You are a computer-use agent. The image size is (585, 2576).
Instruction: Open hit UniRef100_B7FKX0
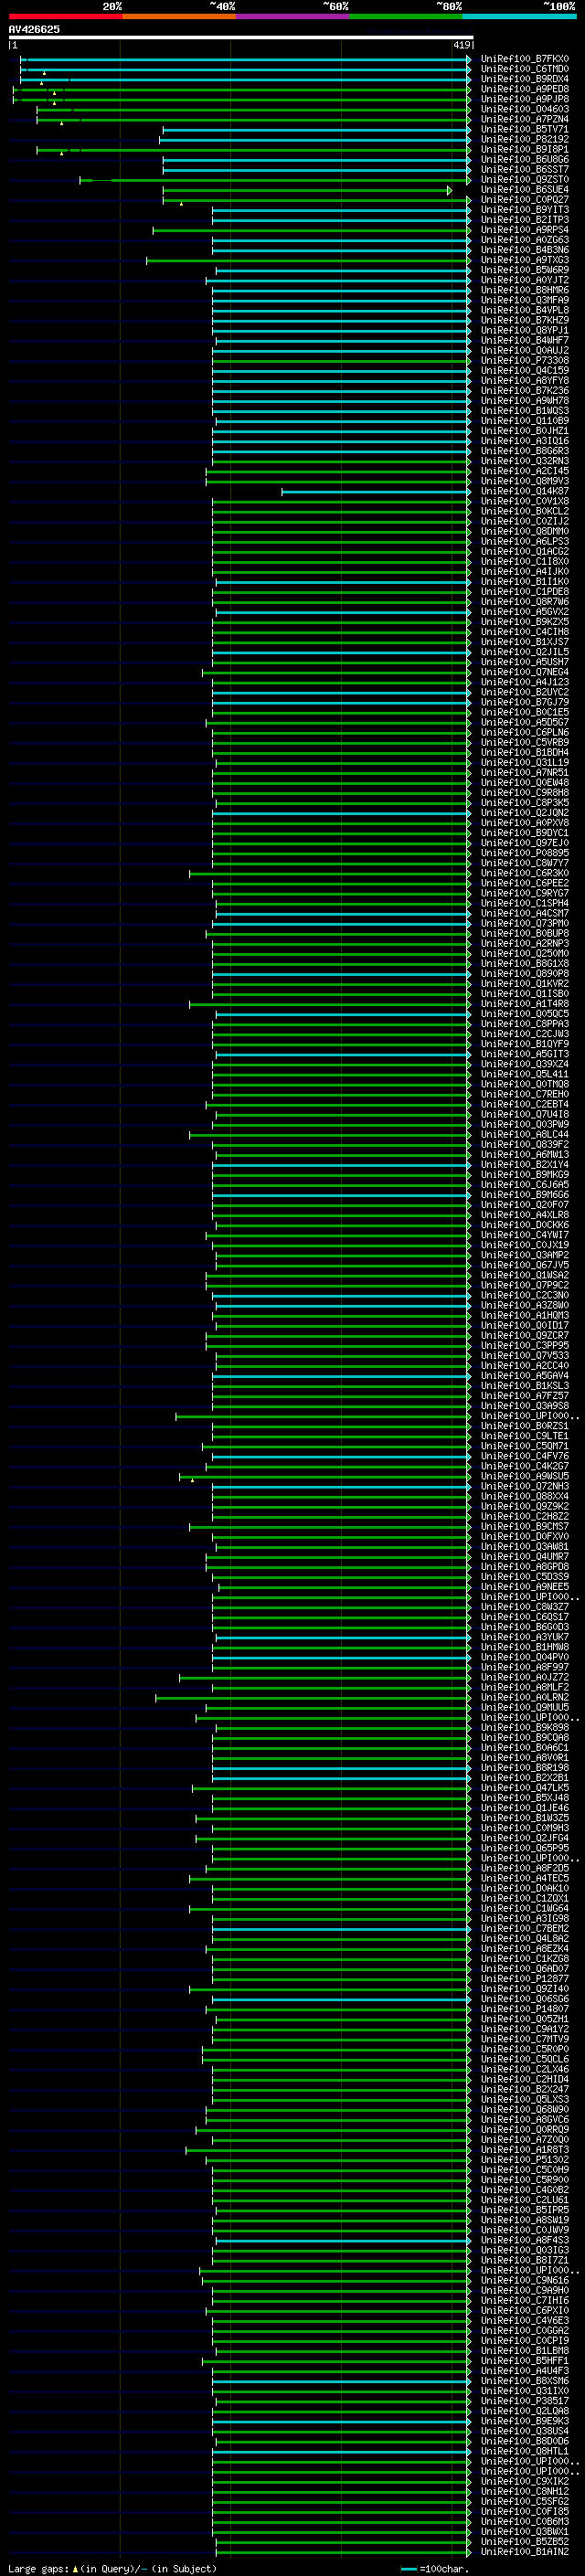pos(525,59)
